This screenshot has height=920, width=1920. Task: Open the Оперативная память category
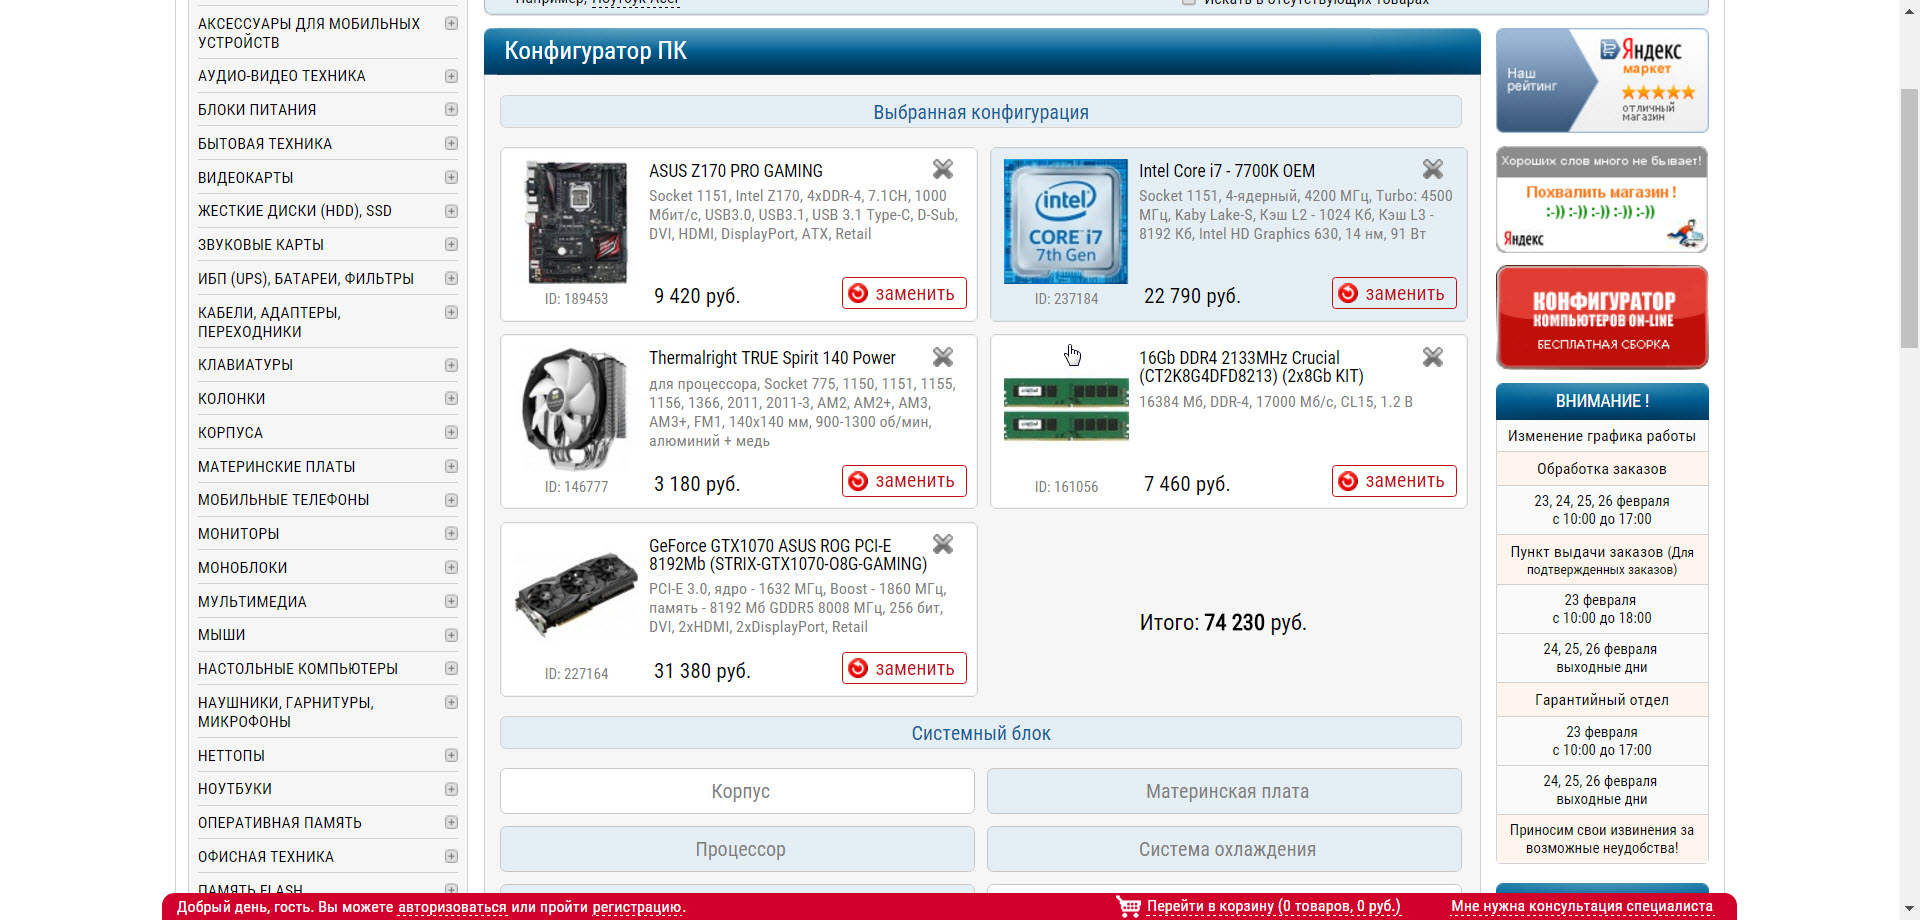pos(280,823)
